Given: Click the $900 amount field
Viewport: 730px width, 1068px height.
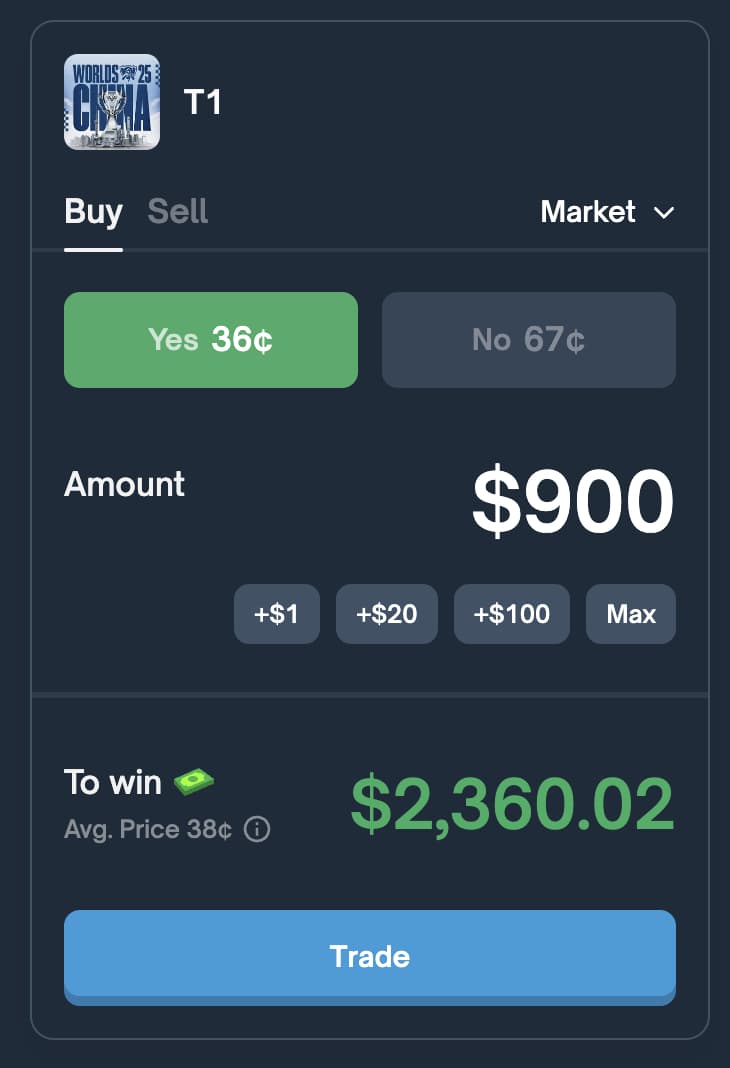Looking at the screenshot, I should point(573,502).
